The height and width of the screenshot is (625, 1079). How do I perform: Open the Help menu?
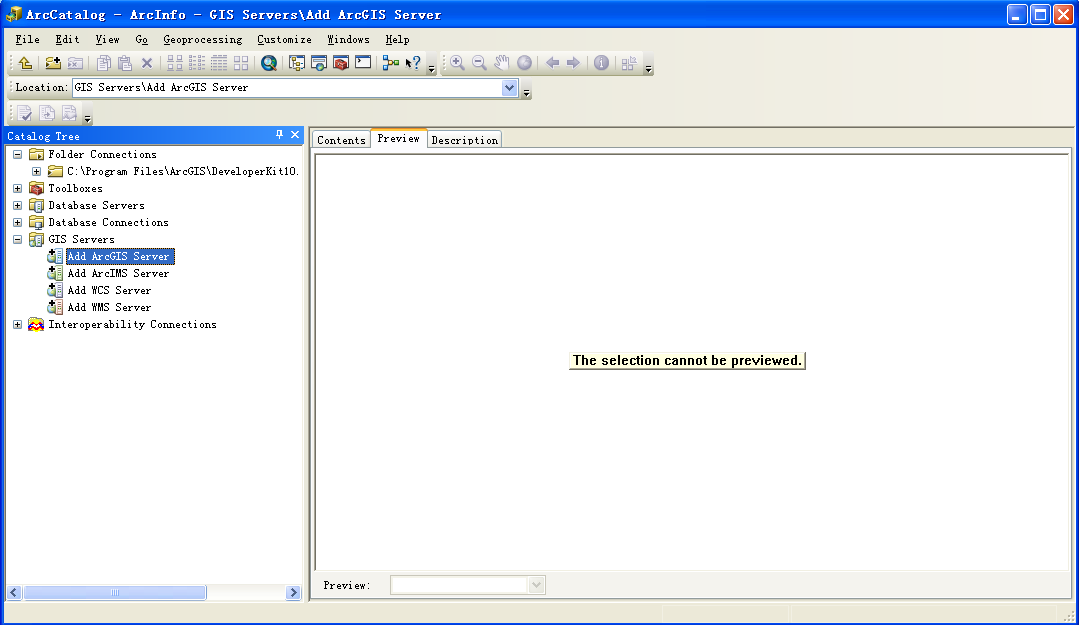pyautogui.click(x=397, y=39)
